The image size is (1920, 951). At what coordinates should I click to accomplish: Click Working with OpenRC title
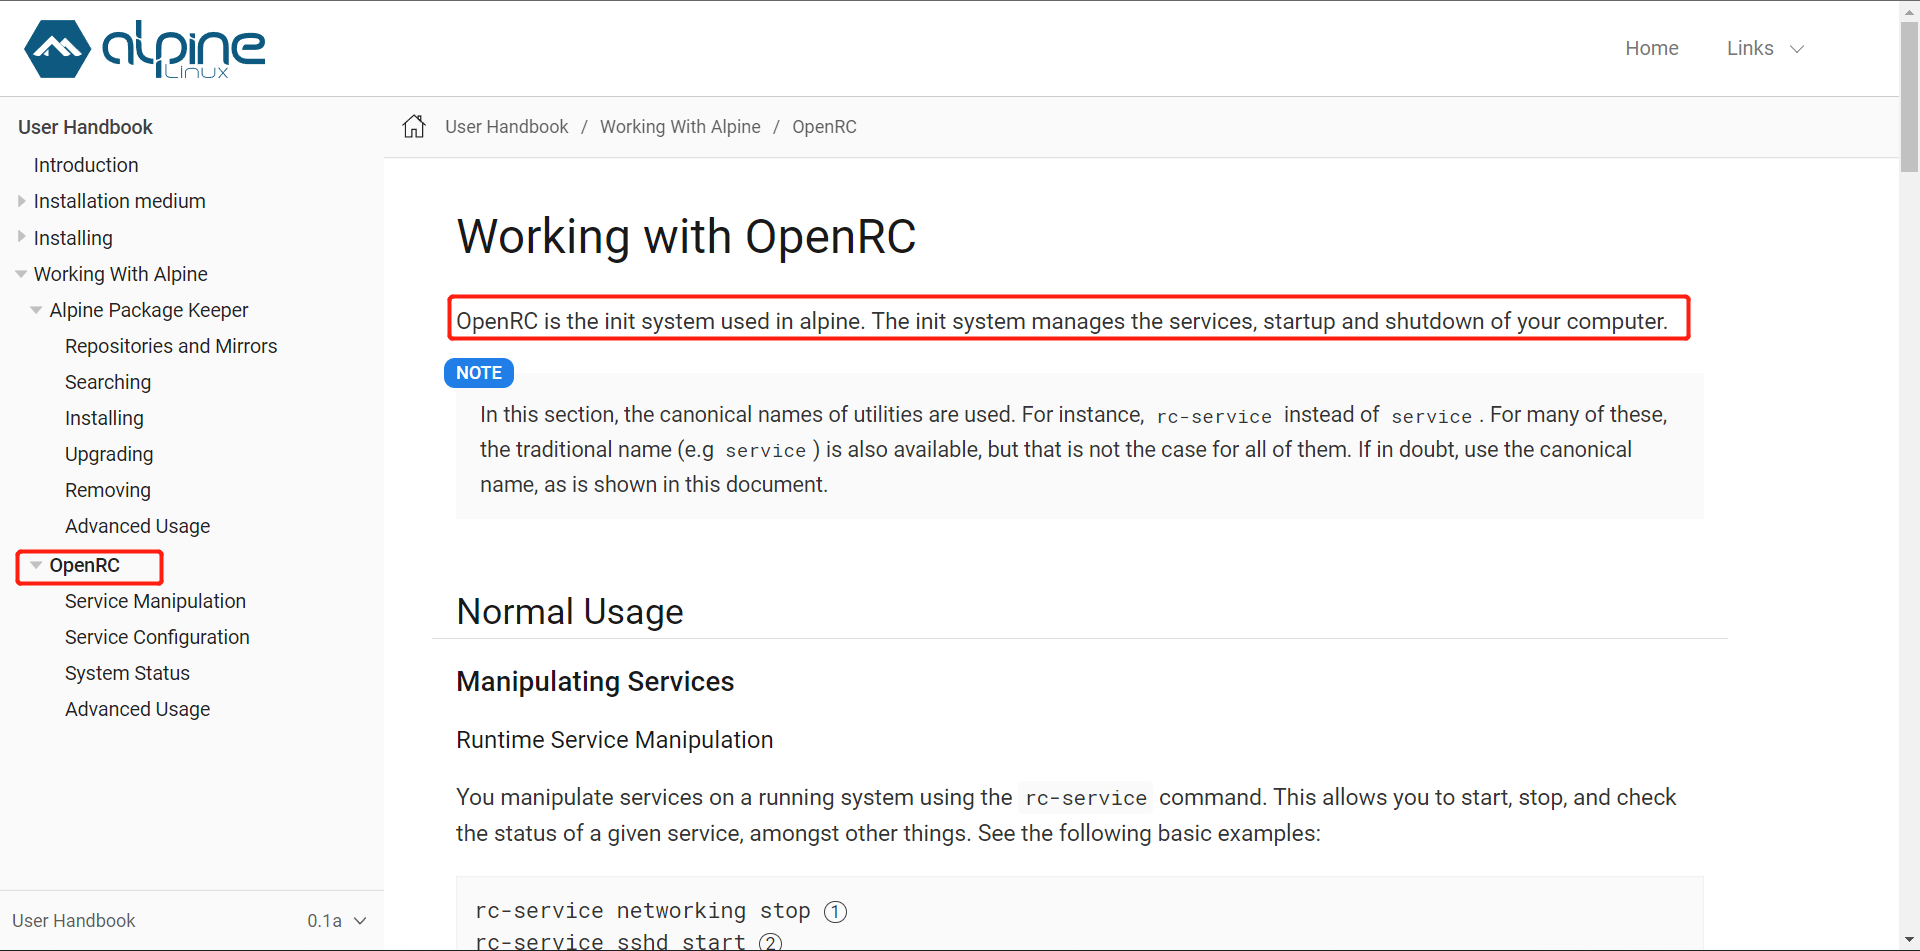[x=686, y=237]
